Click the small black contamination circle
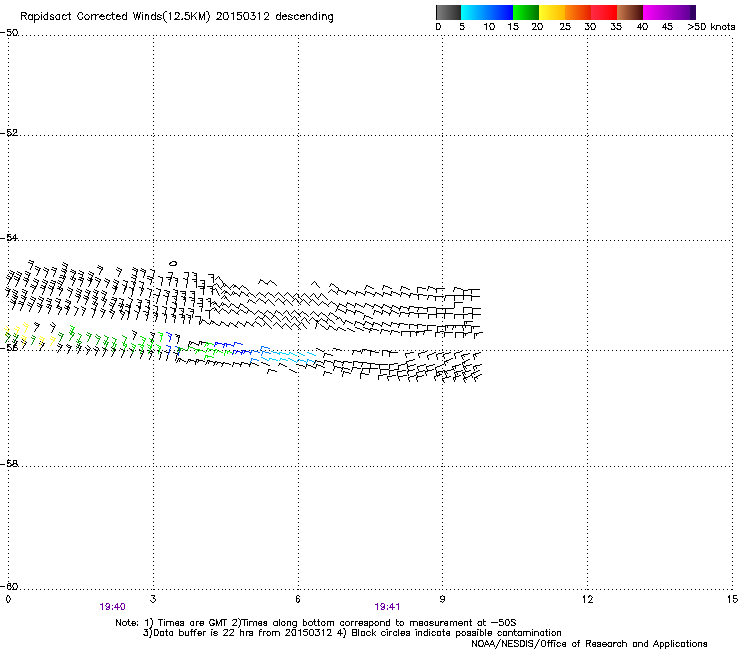Screen dimensions: 740x650 point(173,263)
